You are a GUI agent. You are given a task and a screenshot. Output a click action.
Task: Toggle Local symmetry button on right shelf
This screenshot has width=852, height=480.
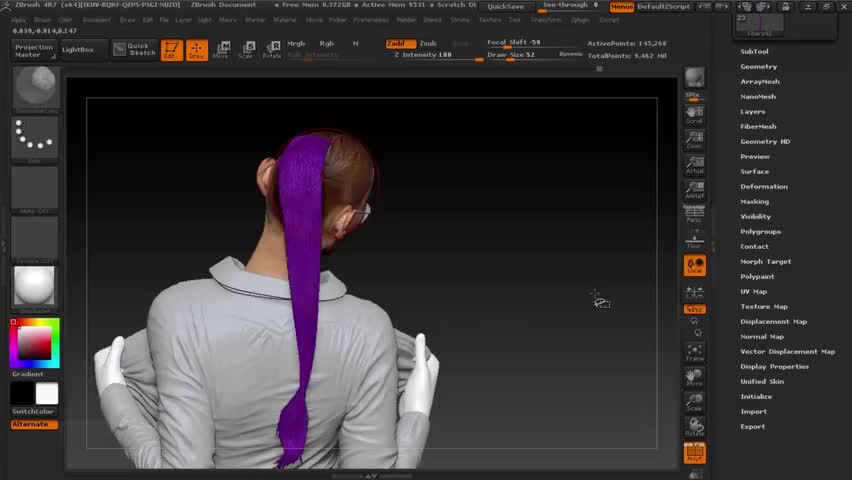coord(694,265)
